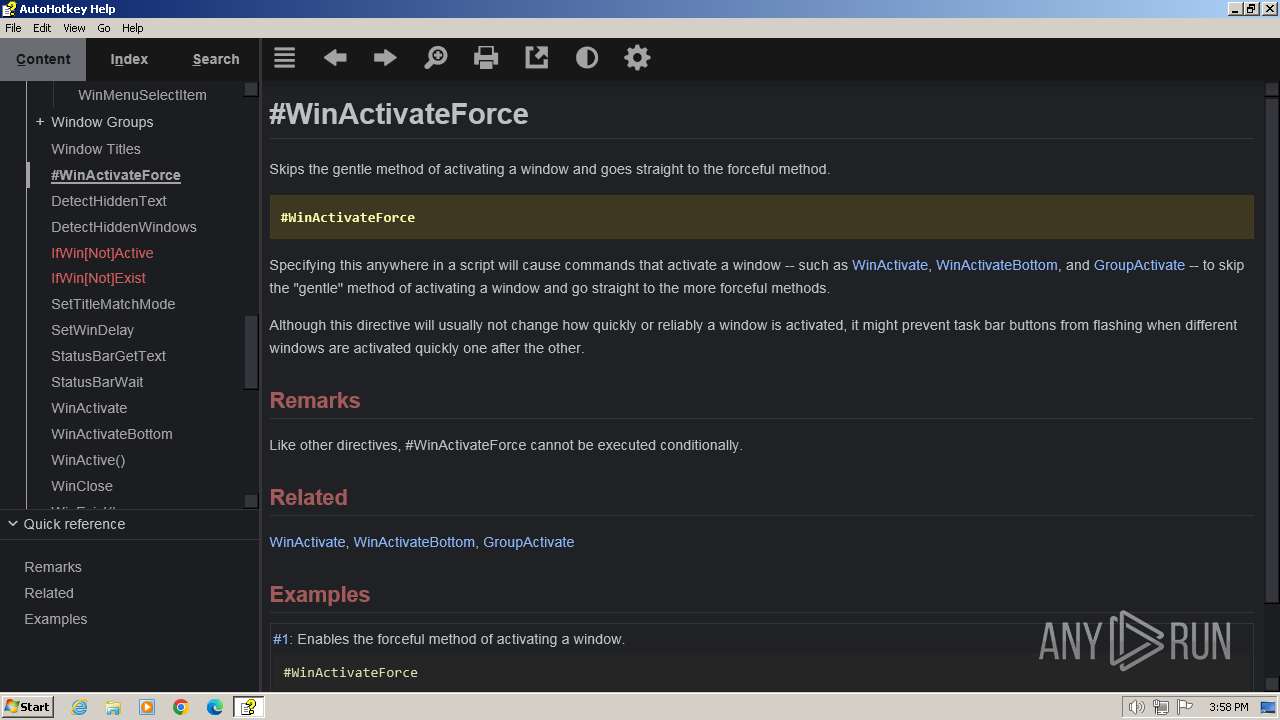Click the network tray icon

(1161, 707)
